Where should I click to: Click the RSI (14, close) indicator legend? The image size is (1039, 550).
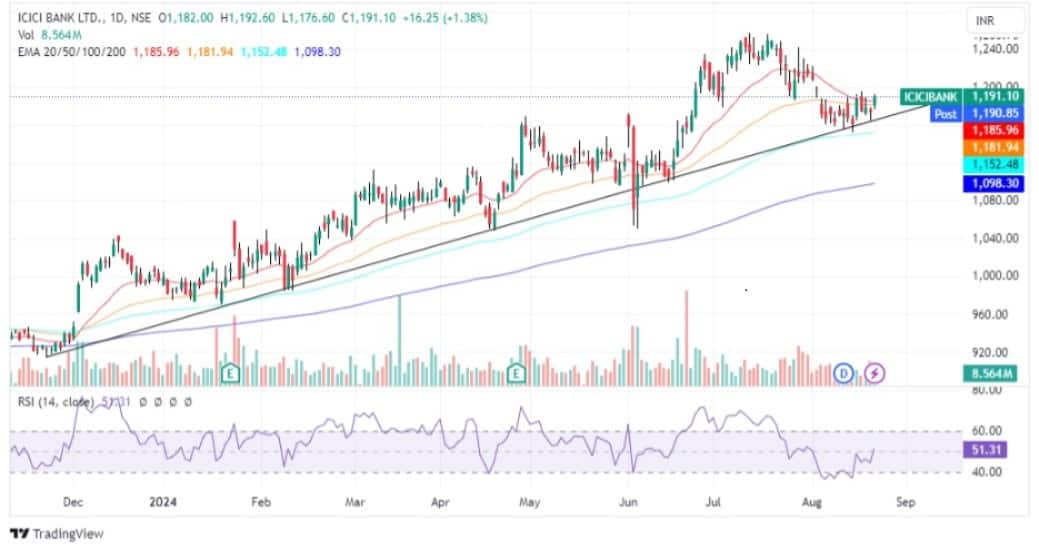tap(56, 402)
